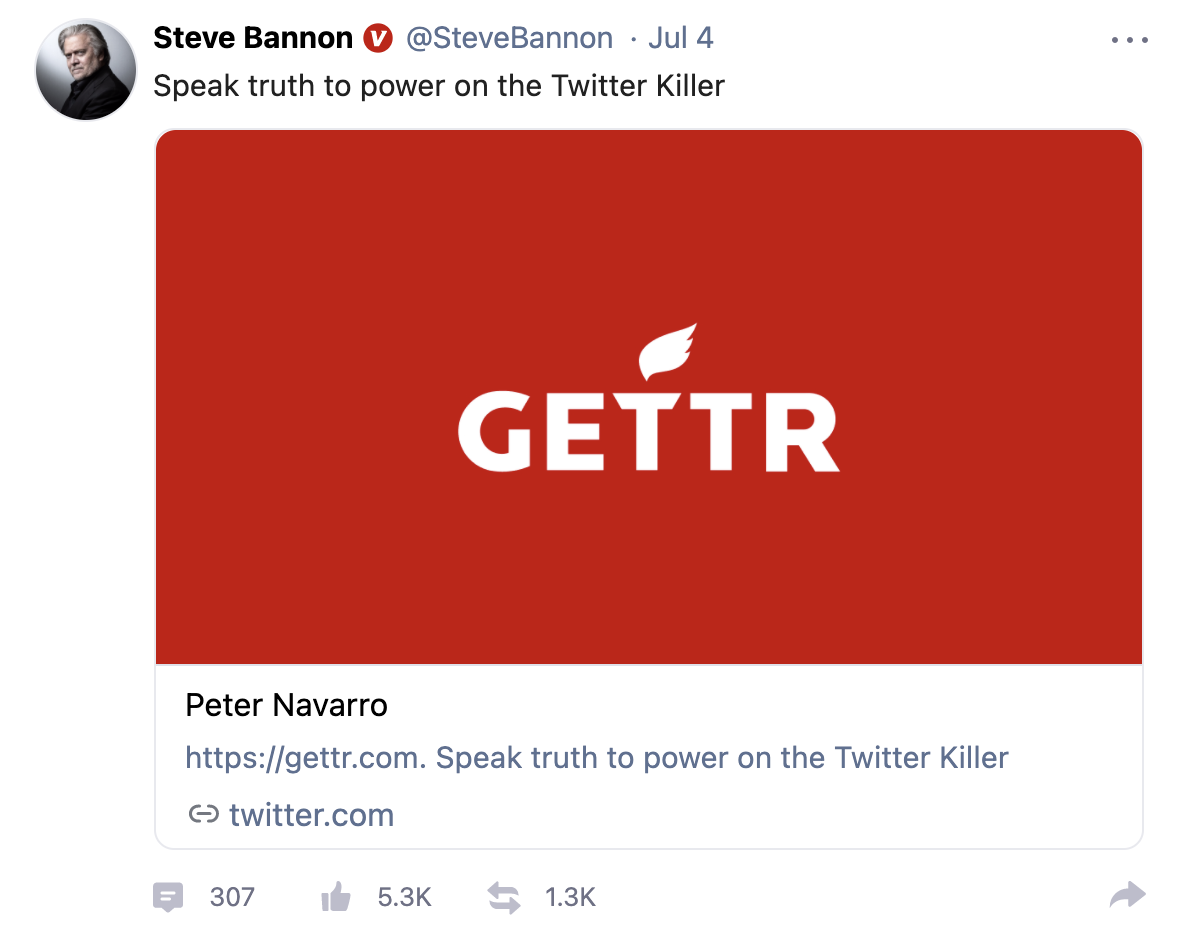This screenshot has width=1182, height=928.
Task: Open the Steve Bannon display name
Action: coord(253,38)
